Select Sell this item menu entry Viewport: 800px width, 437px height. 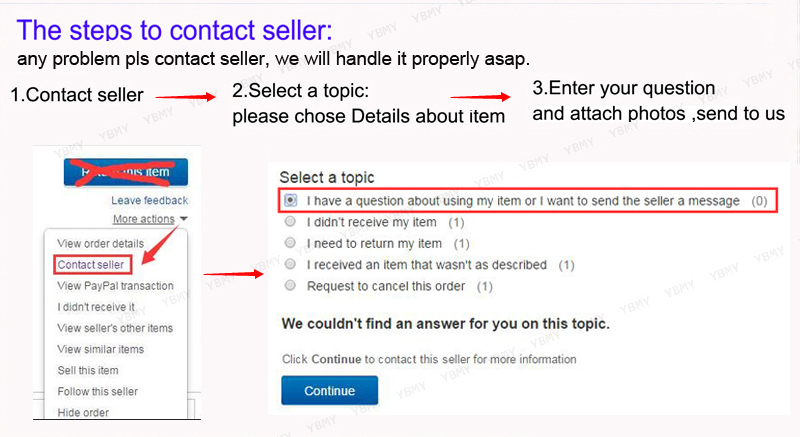tap(88, 370)
